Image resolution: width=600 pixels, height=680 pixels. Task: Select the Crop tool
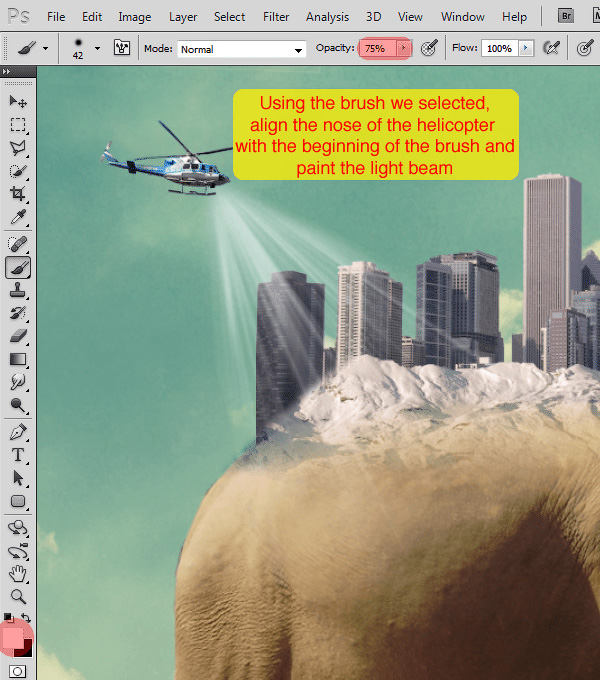(x=18, y=194)
